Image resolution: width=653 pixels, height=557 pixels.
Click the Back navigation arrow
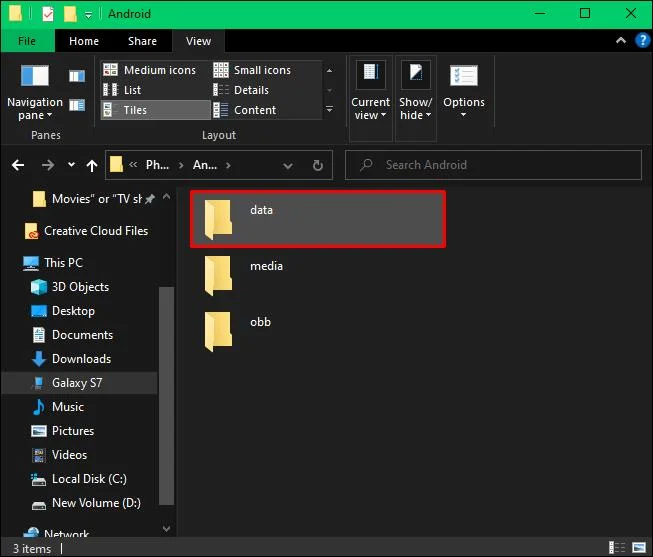pos(18,165)
